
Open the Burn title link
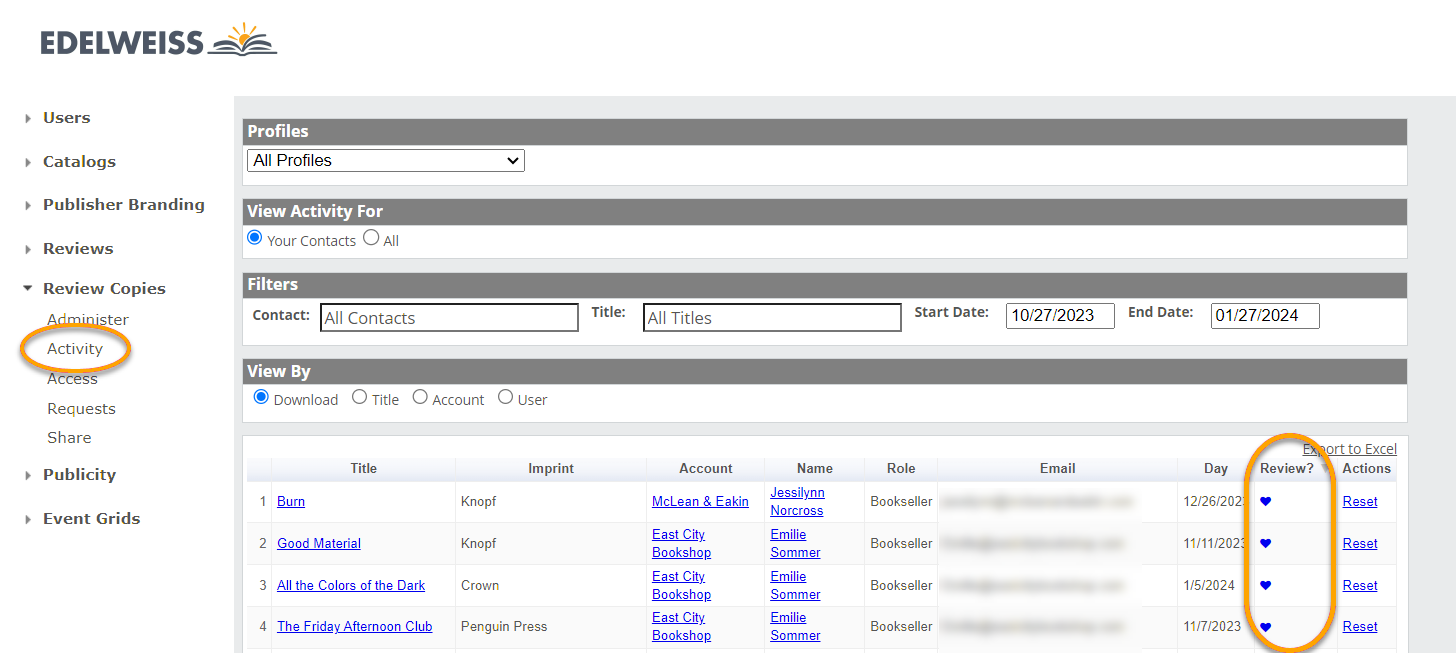291,502
